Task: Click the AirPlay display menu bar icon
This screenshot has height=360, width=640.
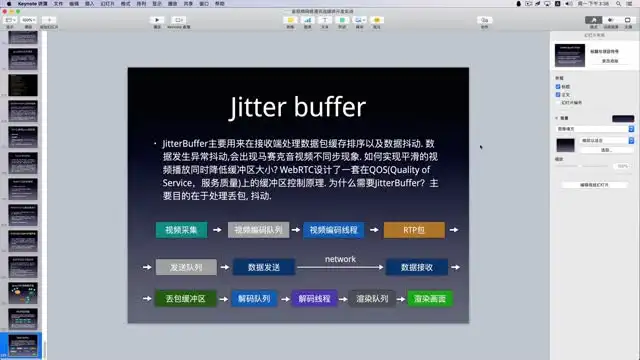Action: [x=547, y=3]
